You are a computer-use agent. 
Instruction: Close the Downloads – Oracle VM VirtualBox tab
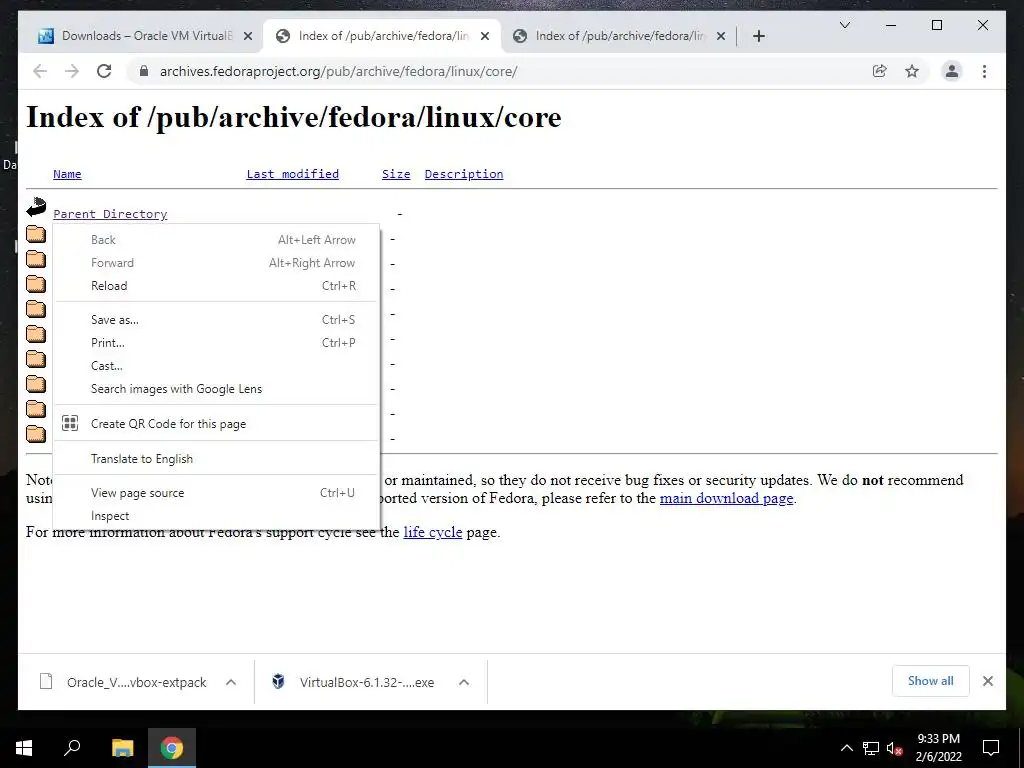(x=248, y=36)
